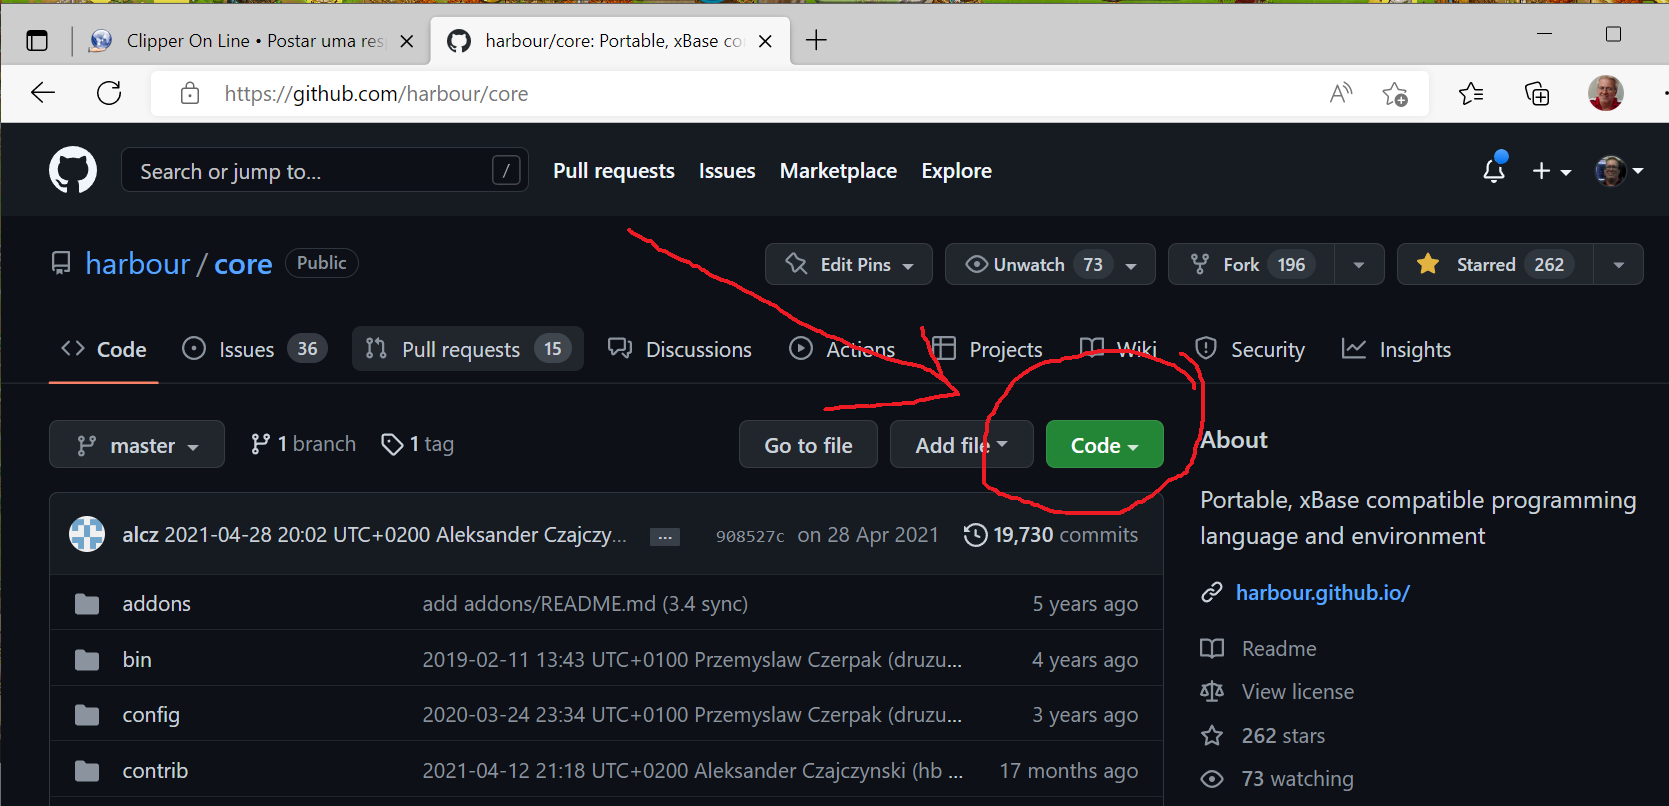The width and height of the screenshot is (1669, 806).
Task: Close the Clipper On Line tab
Action: (x=407, y=41)
